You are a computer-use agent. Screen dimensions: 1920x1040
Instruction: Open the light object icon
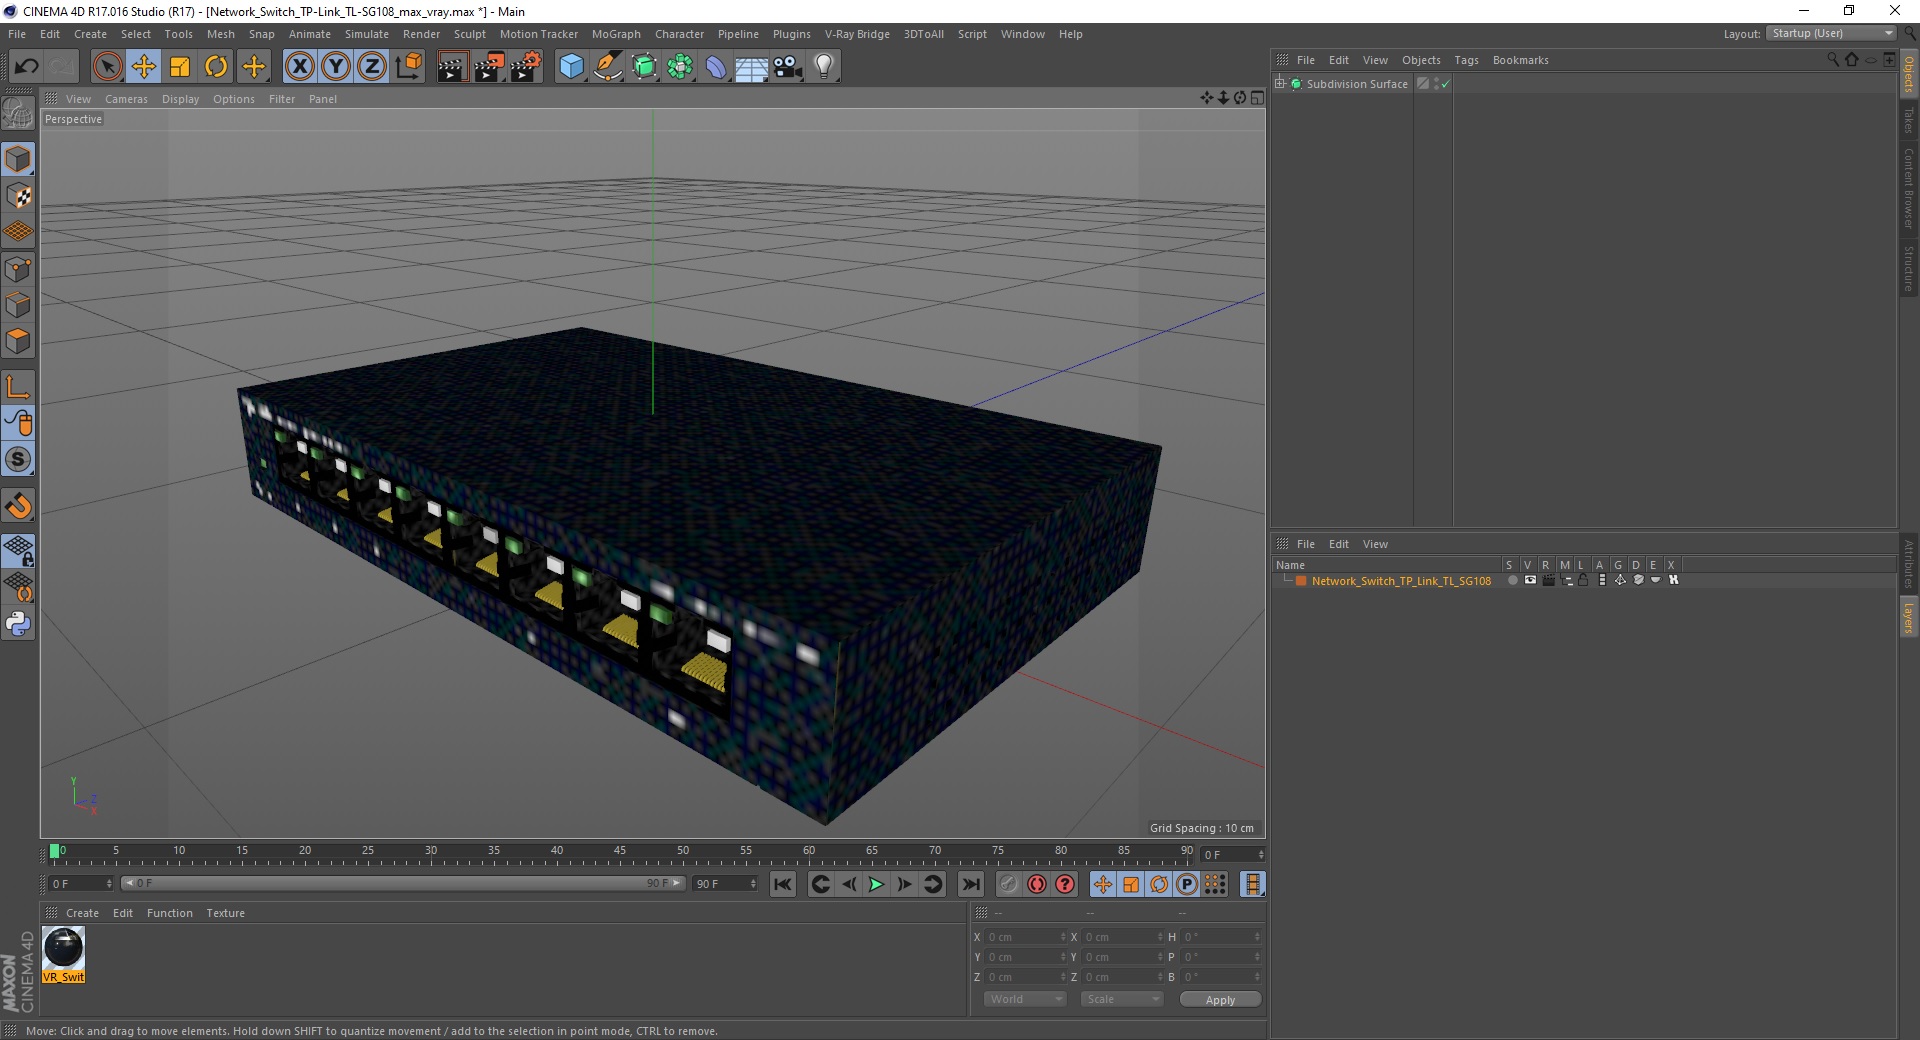click(824, 67)
